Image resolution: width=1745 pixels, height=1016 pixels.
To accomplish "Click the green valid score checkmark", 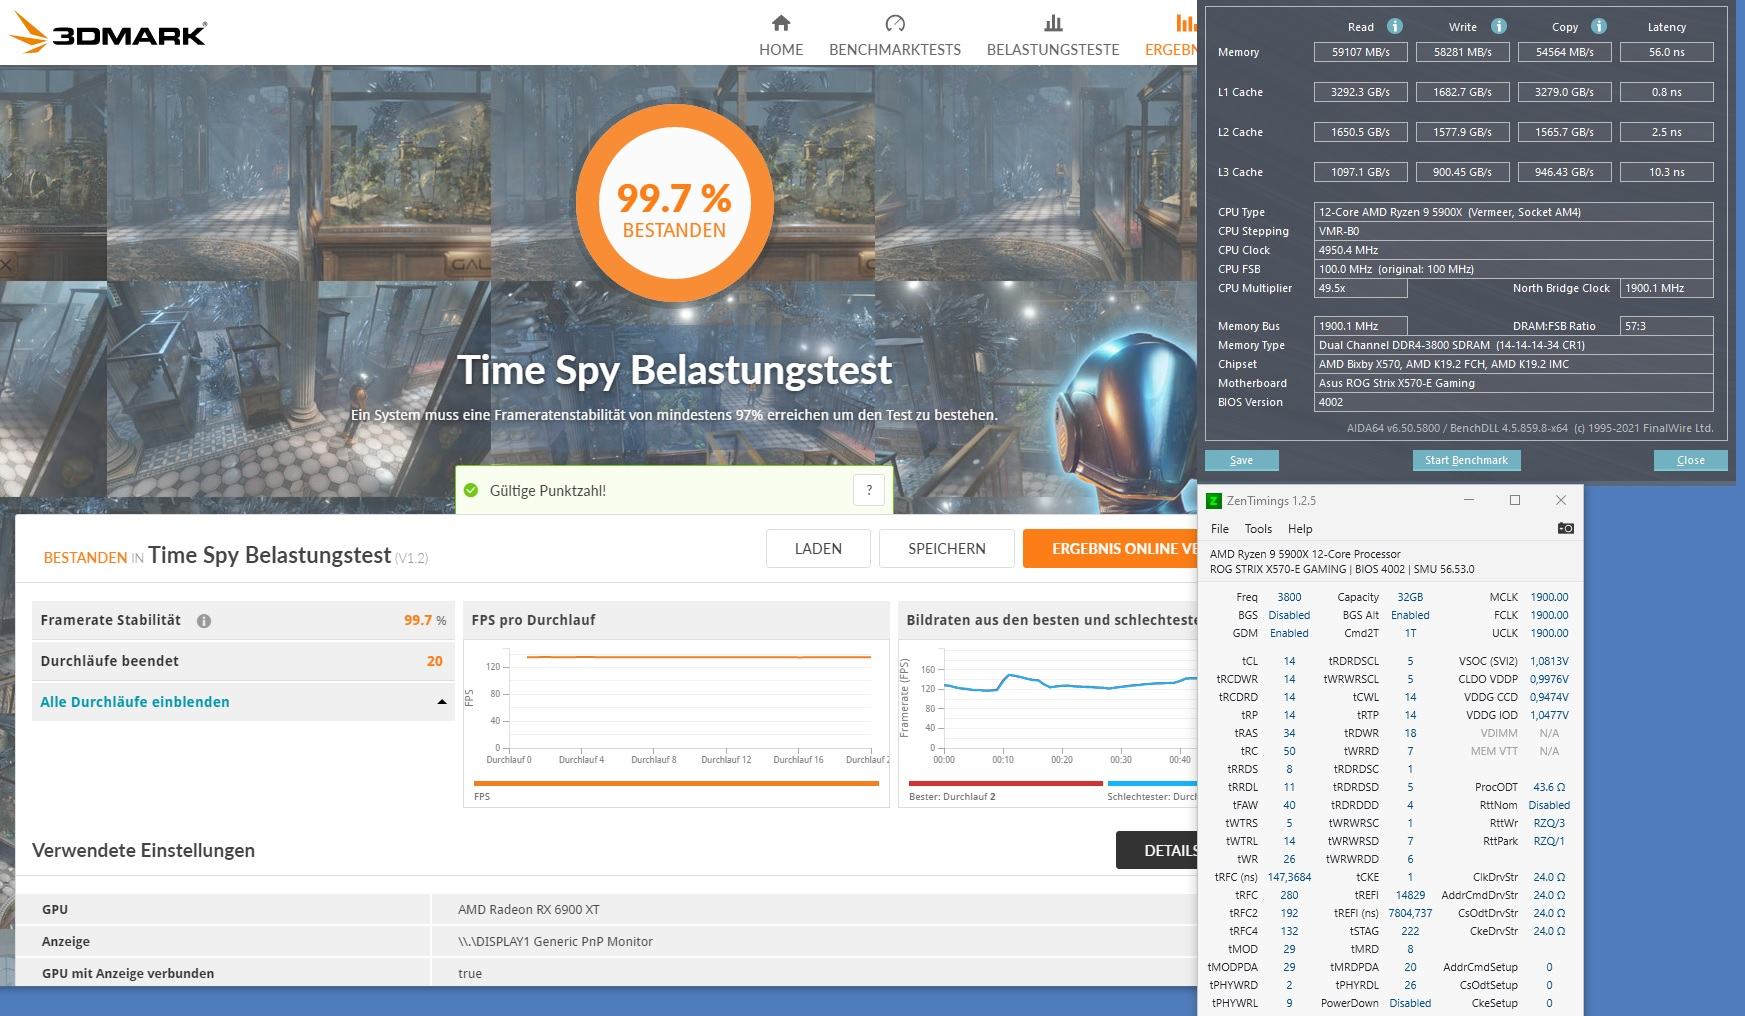I will click(471, 490).
